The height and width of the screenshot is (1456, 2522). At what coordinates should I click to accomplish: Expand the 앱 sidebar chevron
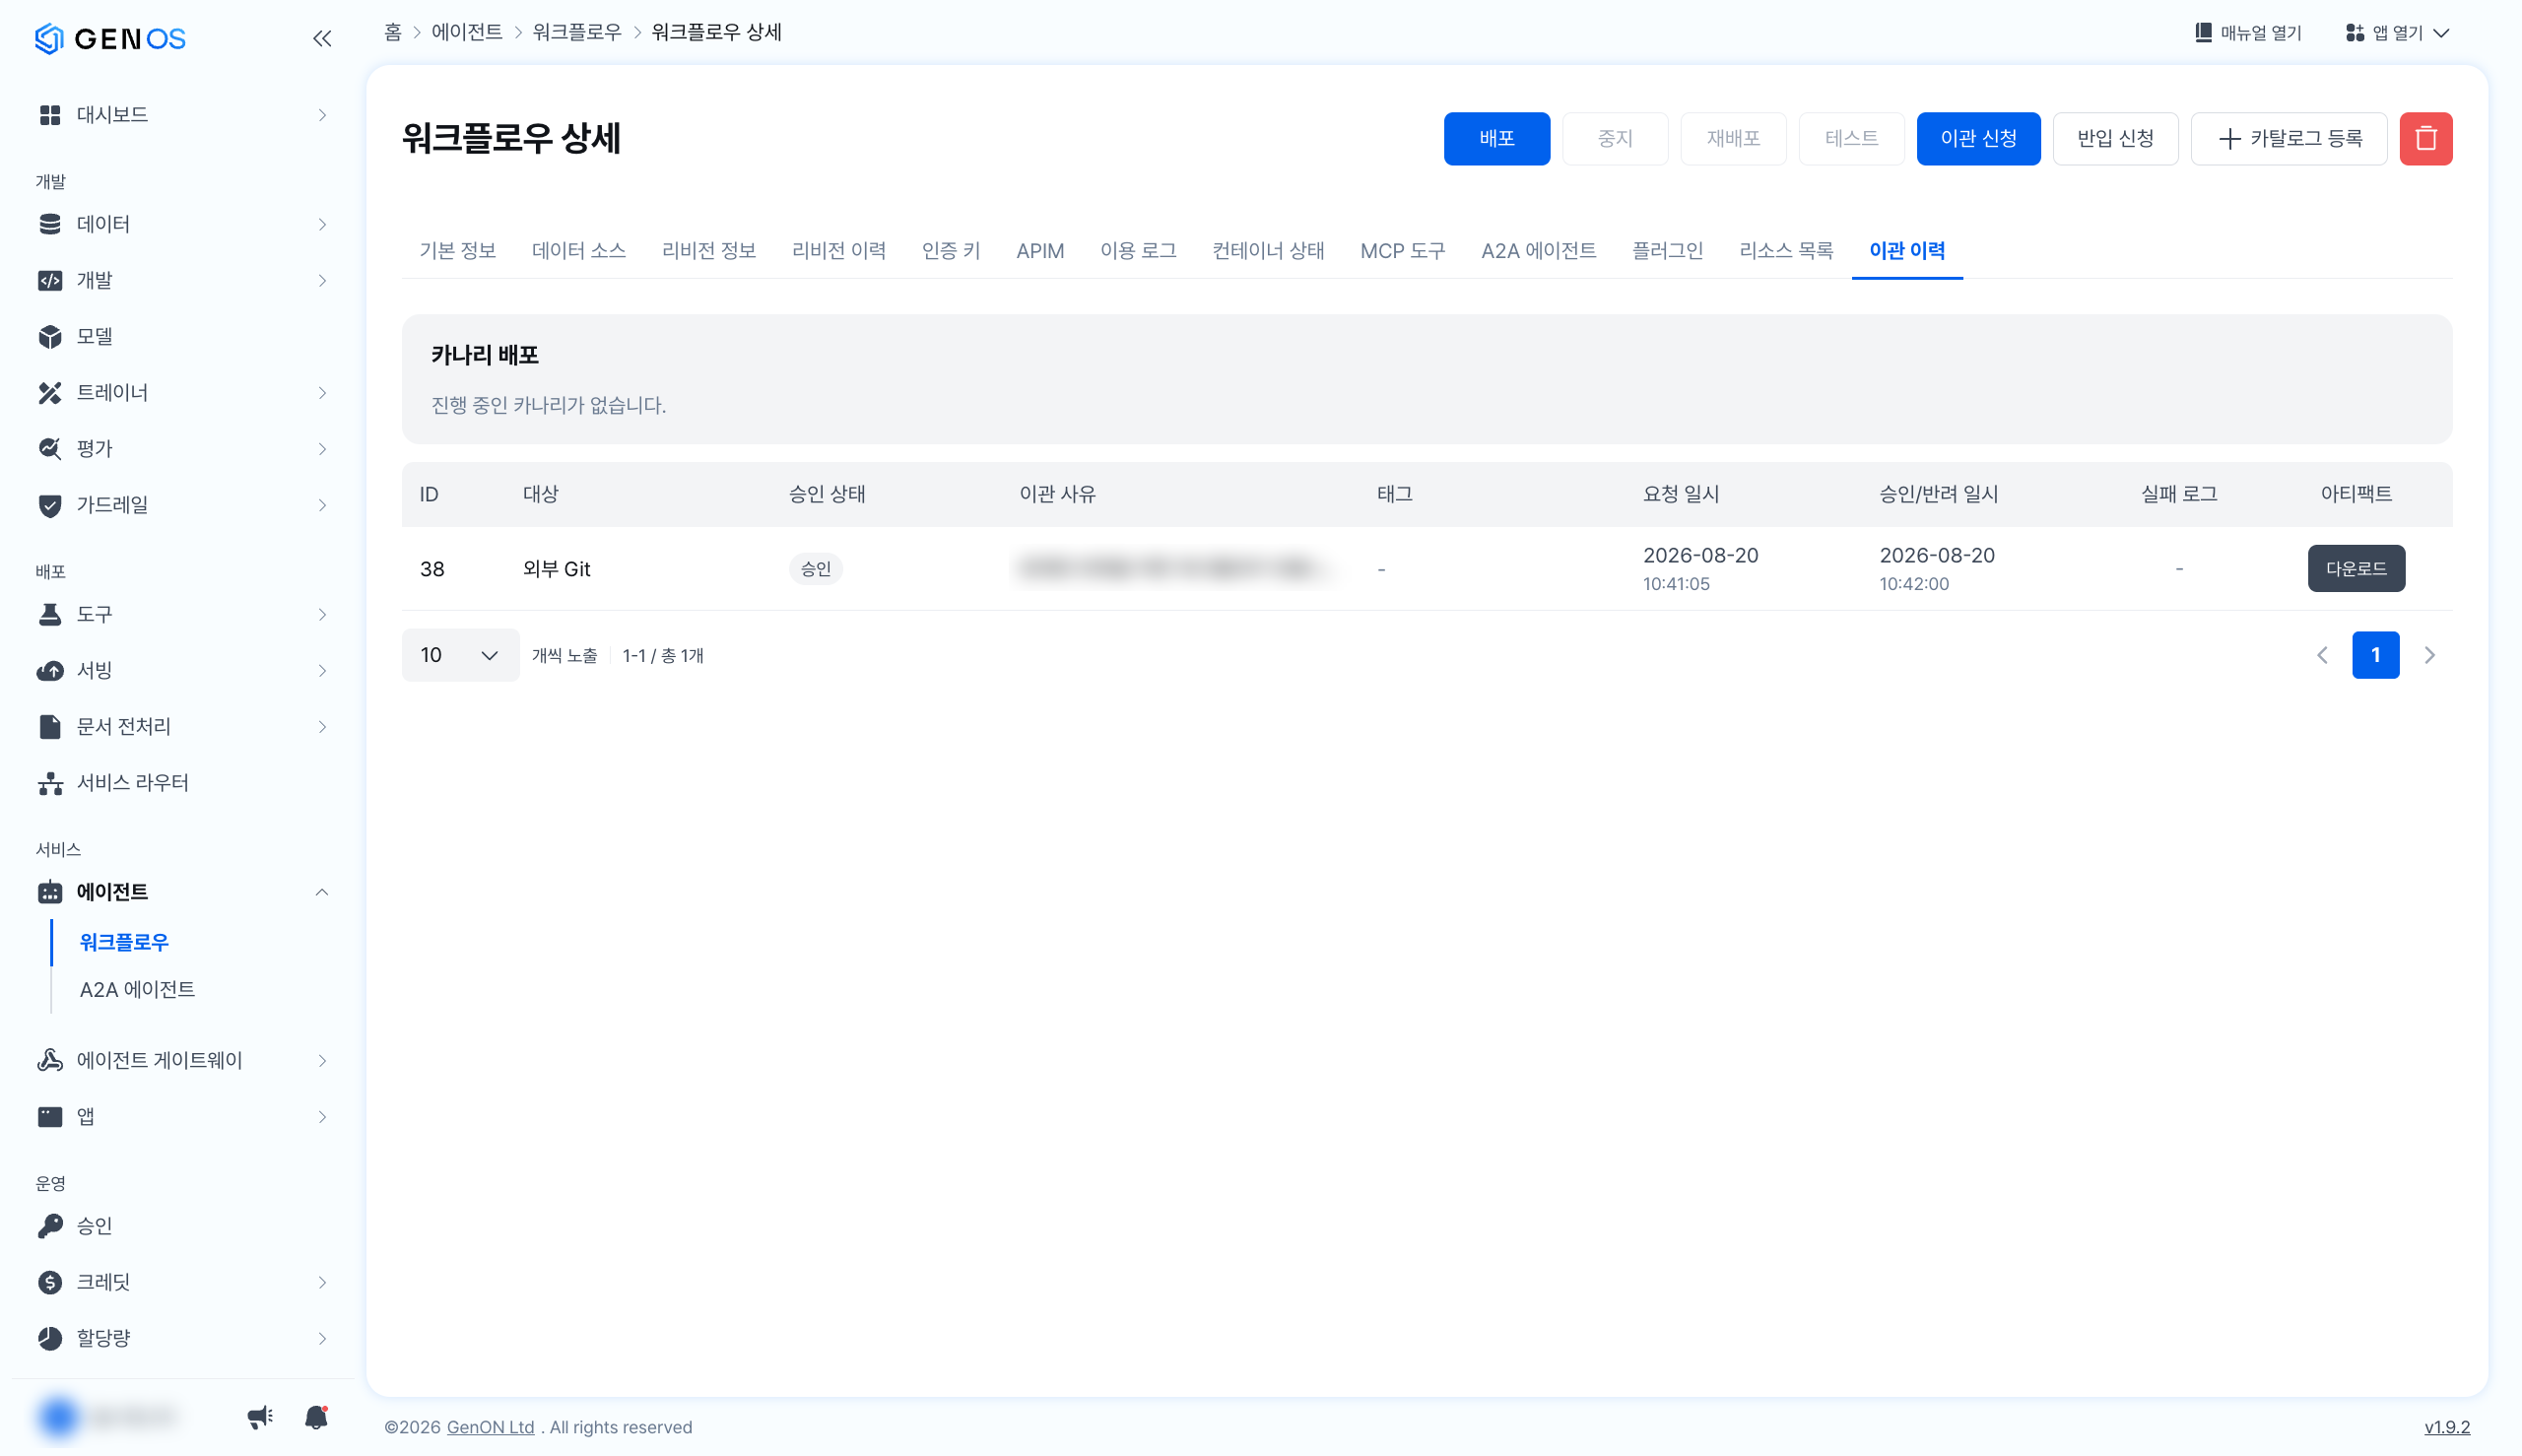(x=322, y=1116)
